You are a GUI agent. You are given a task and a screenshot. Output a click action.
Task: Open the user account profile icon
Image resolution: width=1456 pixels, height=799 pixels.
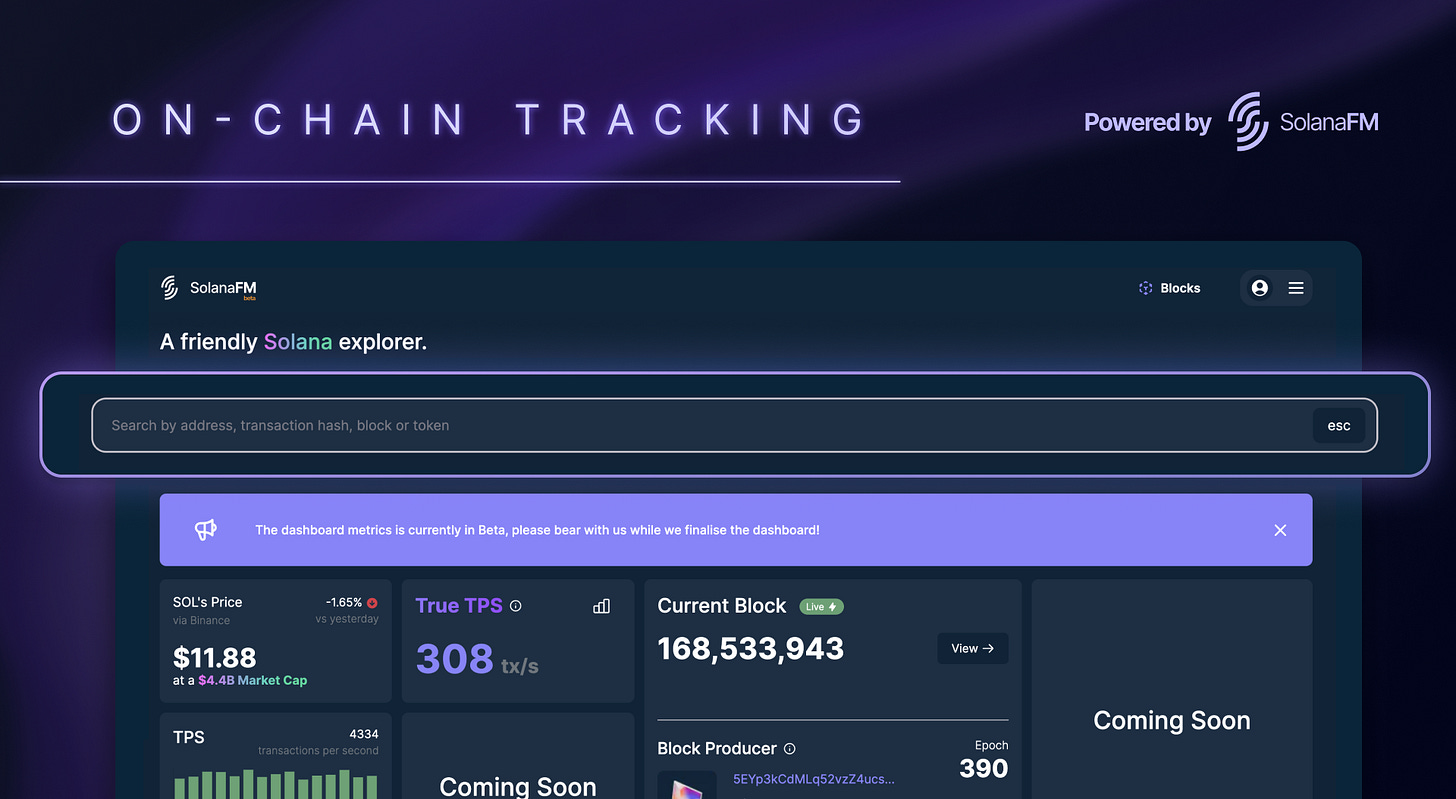point(1260,288)
